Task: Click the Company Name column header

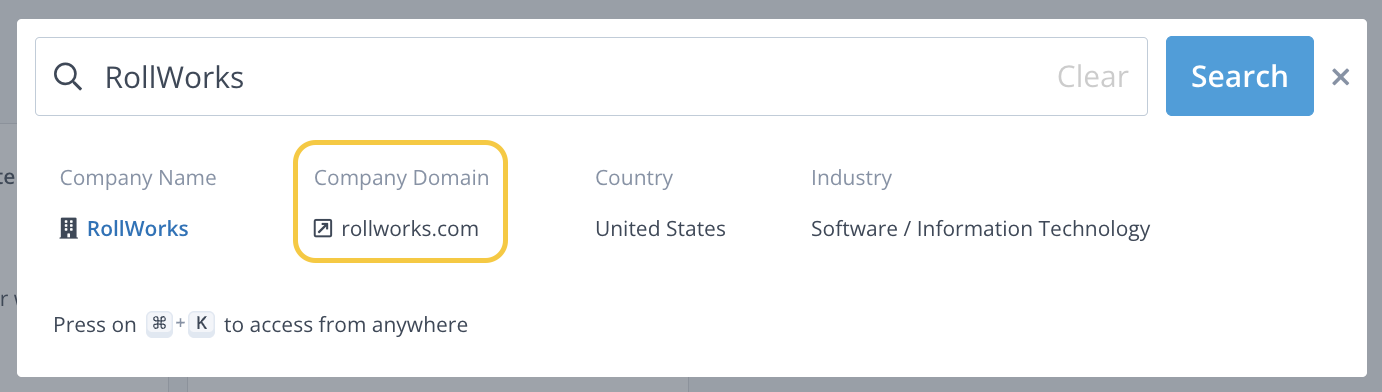Action: [x=138, y=178]
